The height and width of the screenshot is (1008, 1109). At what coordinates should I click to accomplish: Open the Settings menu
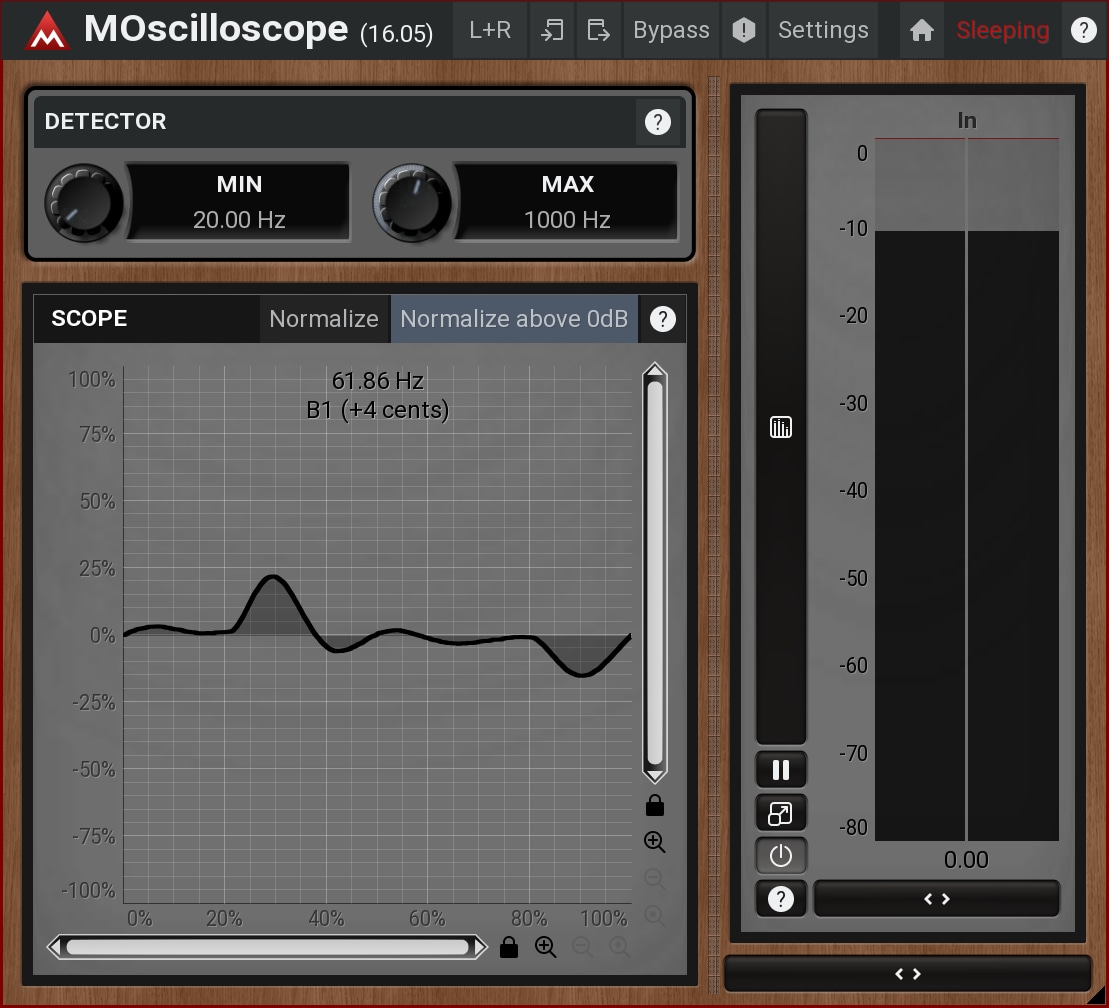(x=823, y=30)
